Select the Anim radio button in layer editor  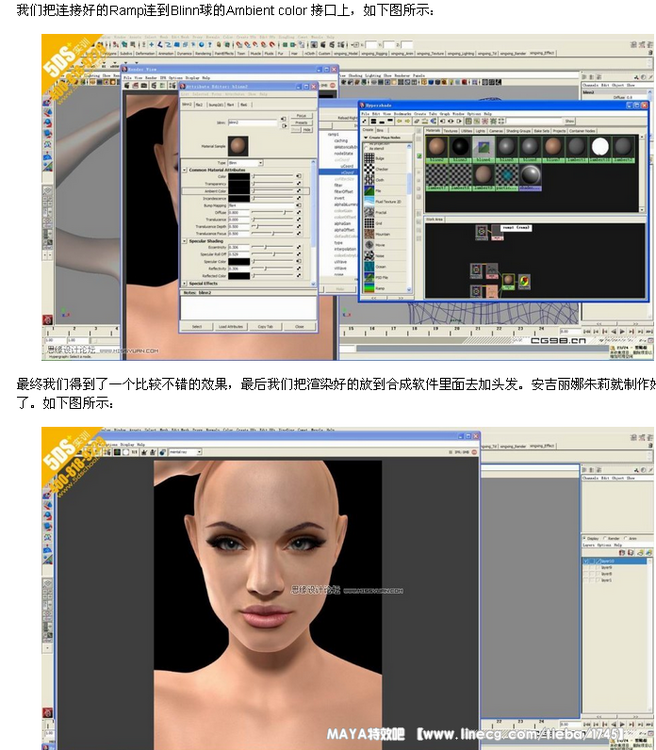tap(626, 539)
